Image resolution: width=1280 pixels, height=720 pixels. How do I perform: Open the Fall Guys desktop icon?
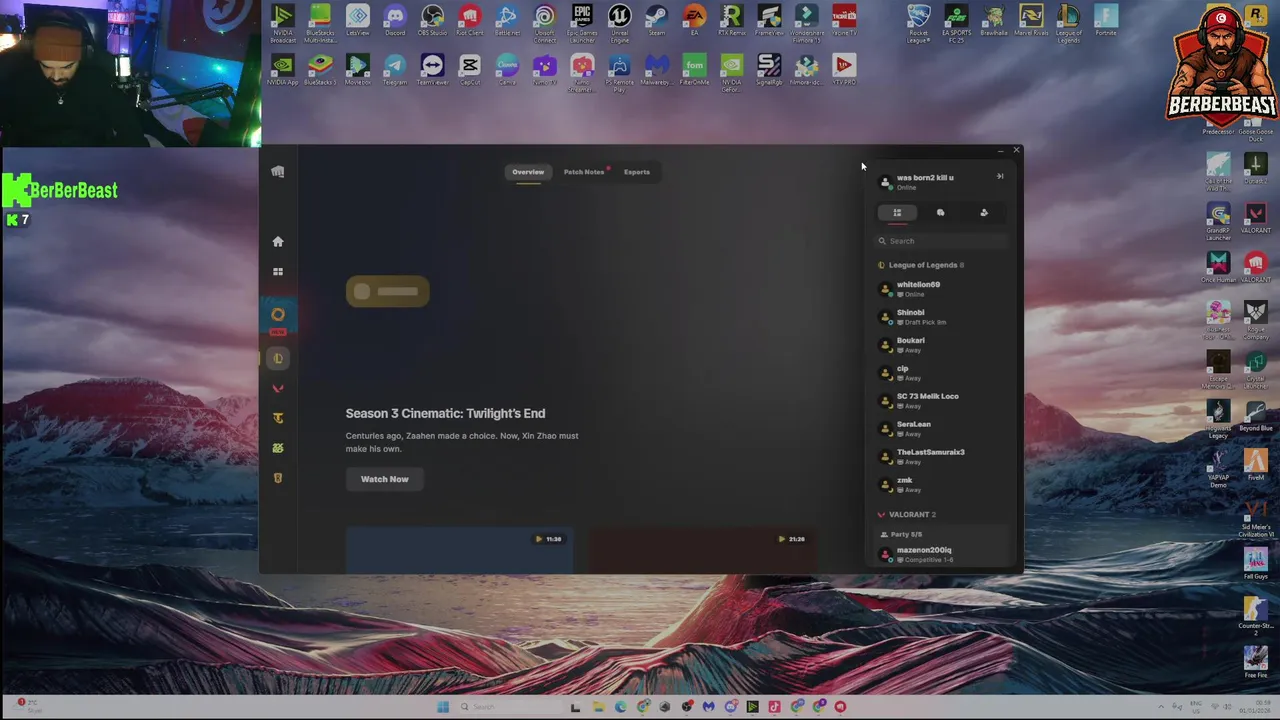(1256, 564)
